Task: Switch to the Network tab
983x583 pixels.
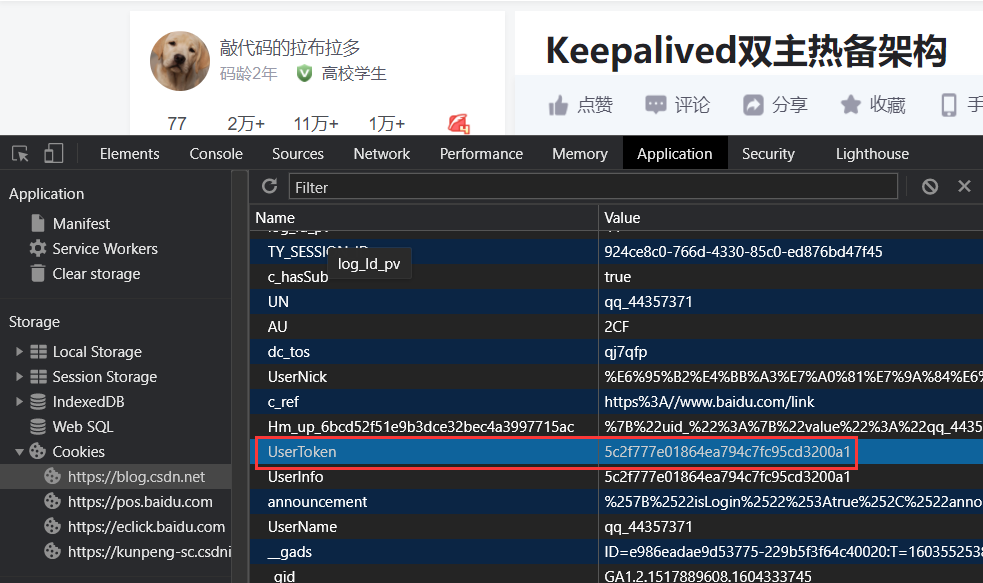Action: [381, 153]
